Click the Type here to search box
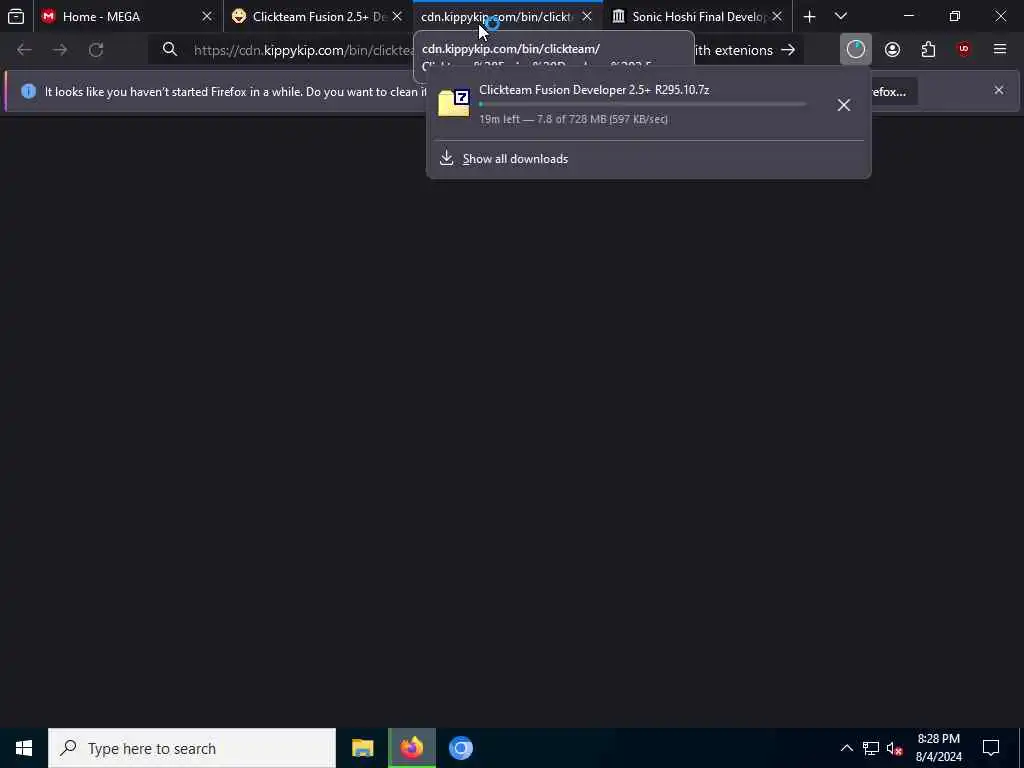This screenshot has width=1024, height=768. (x=192, y=748)
